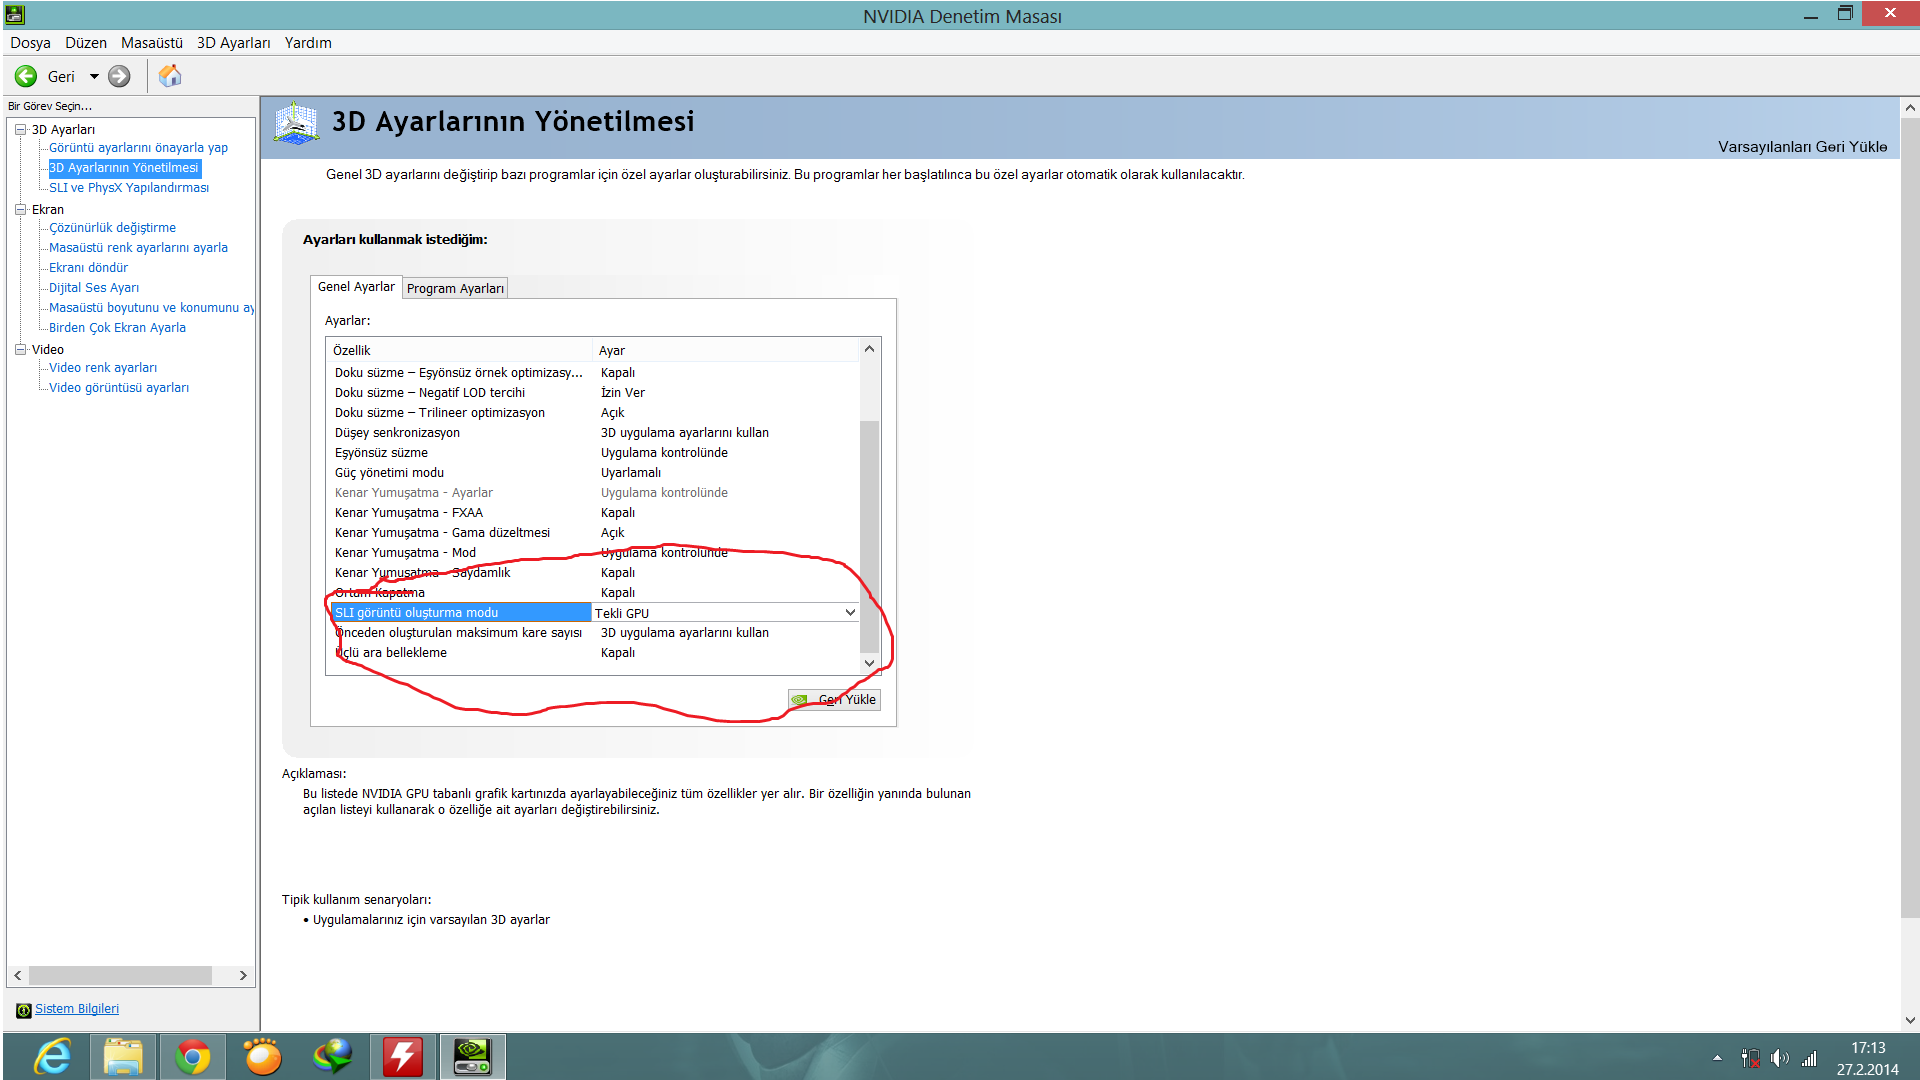Open the Tekli GPU dropdown

coord(850,613)
